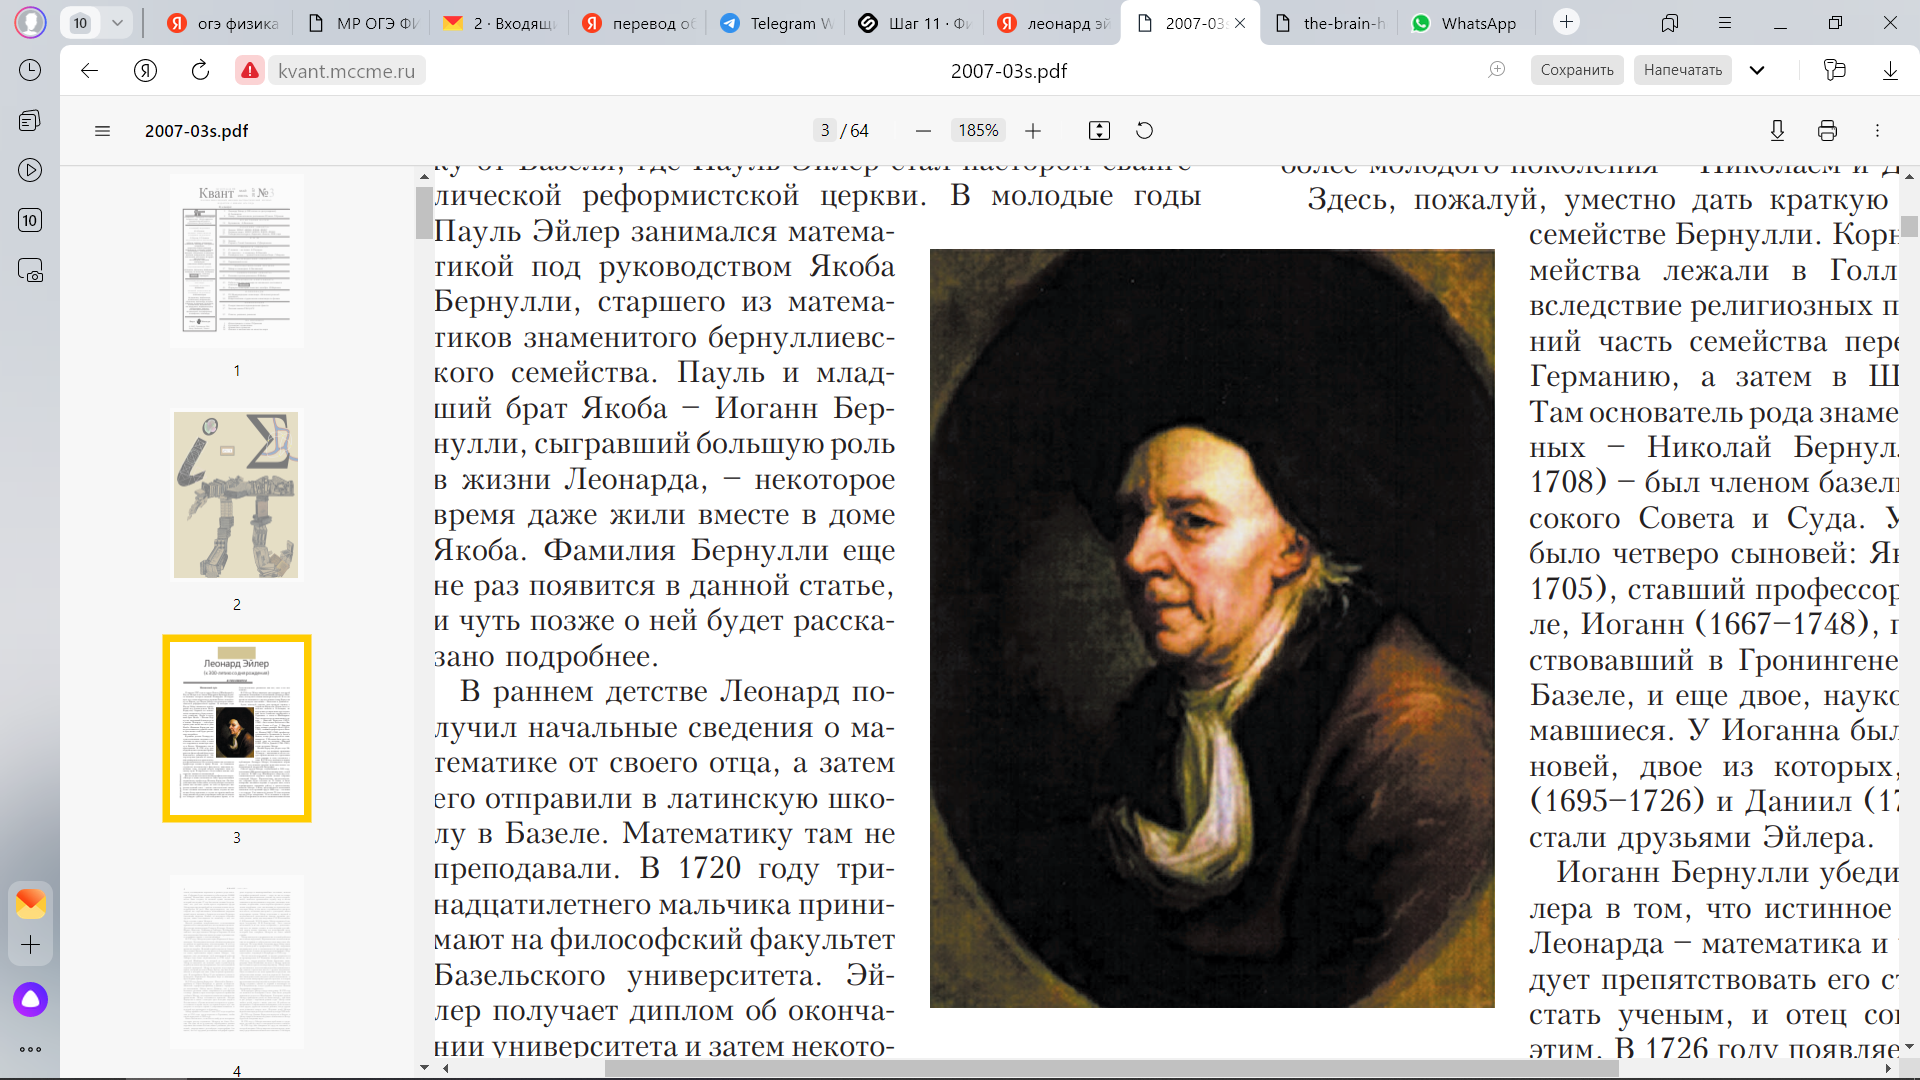Open more actions in PDF viewer
Screen dimensions: 1920x1080
click(1877, 130)
